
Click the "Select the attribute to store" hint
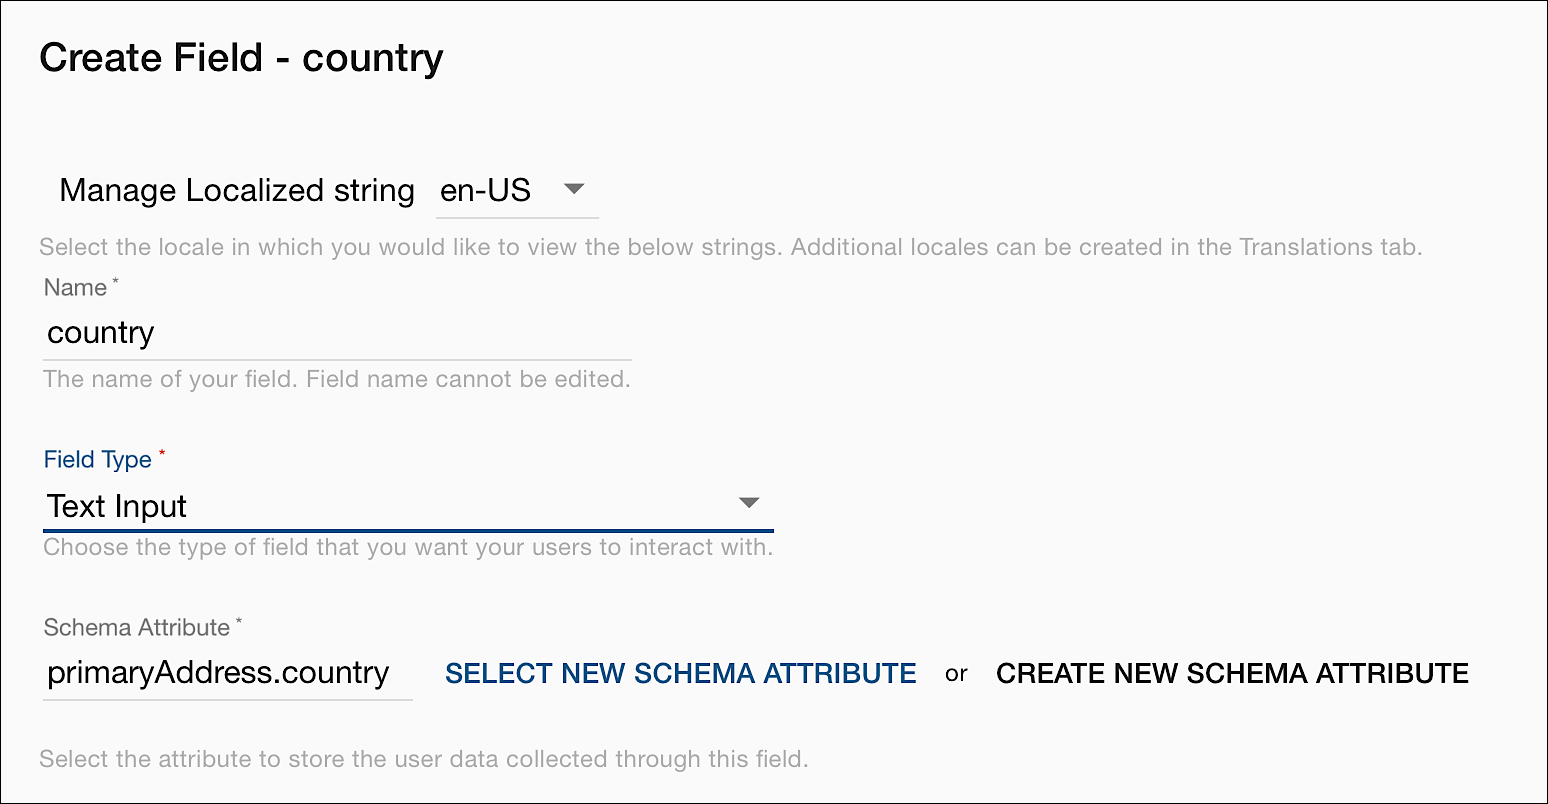tap(423, 759)
